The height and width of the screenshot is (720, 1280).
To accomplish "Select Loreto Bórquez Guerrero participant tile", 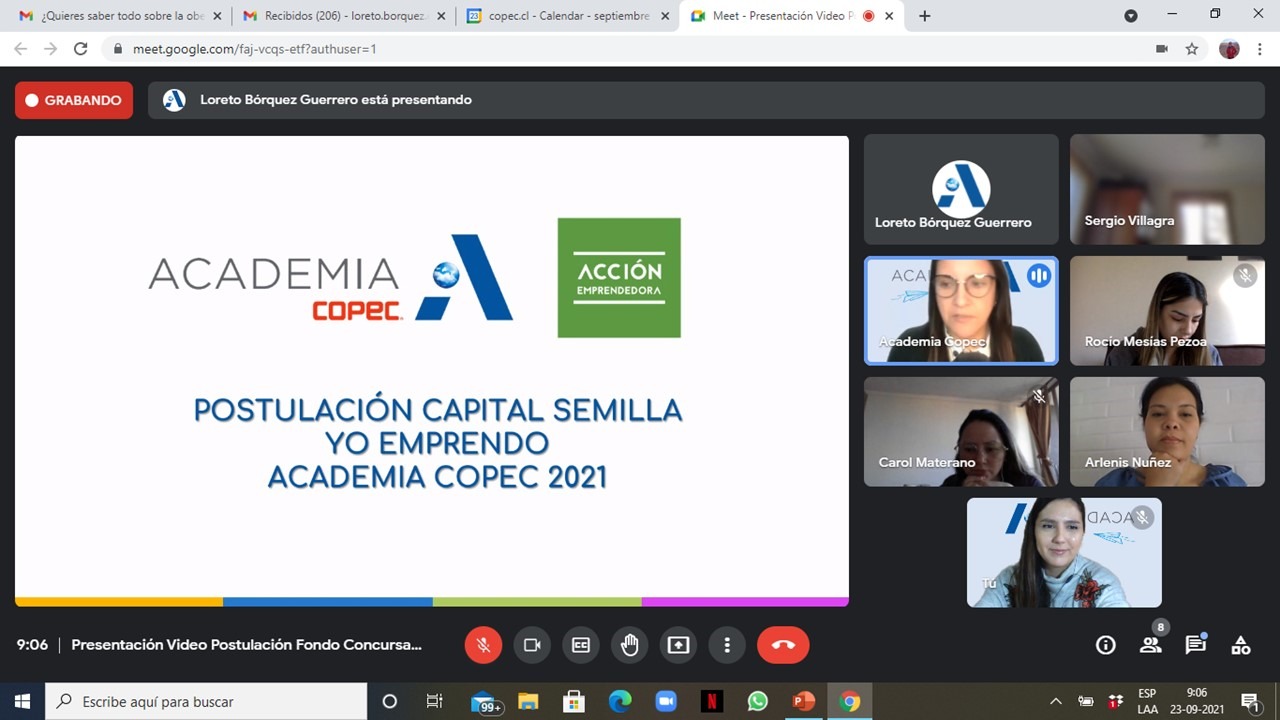I will [961, 189].
